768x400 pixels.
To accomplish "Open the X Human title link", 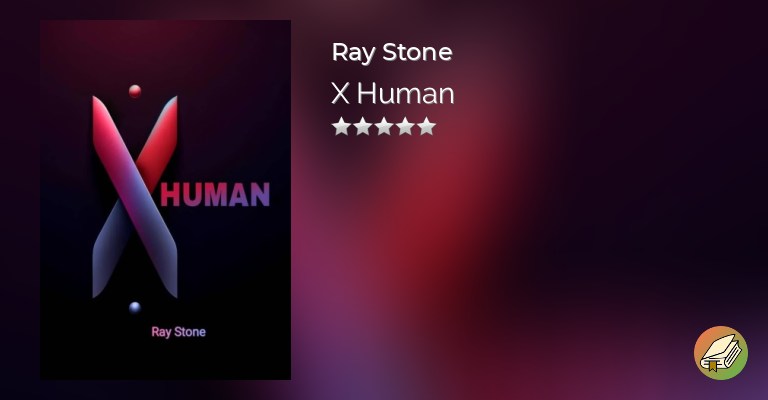I will tap(393, 93).
